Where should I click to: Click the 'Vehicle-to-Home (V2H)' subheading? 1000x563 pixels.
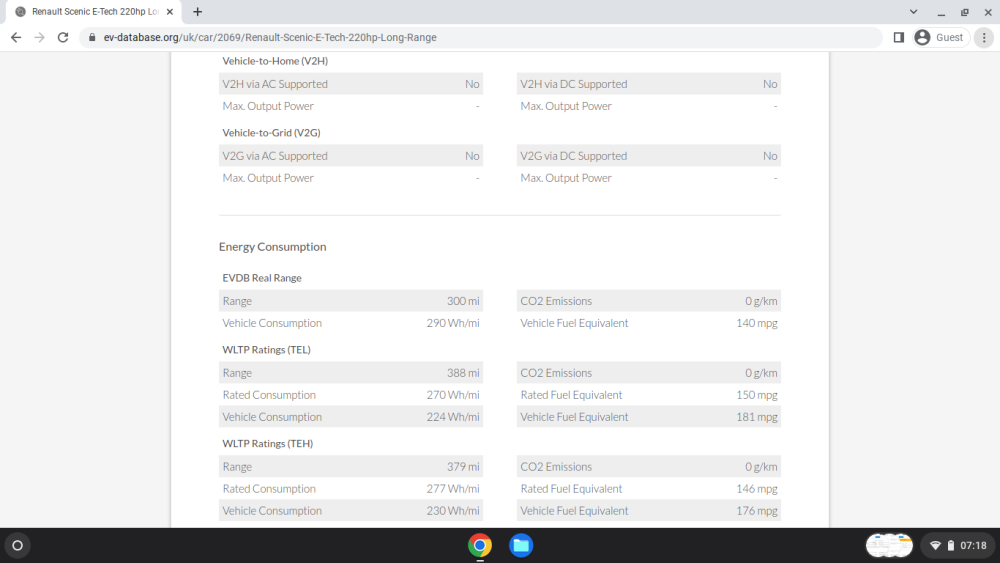tap(275, 61)
